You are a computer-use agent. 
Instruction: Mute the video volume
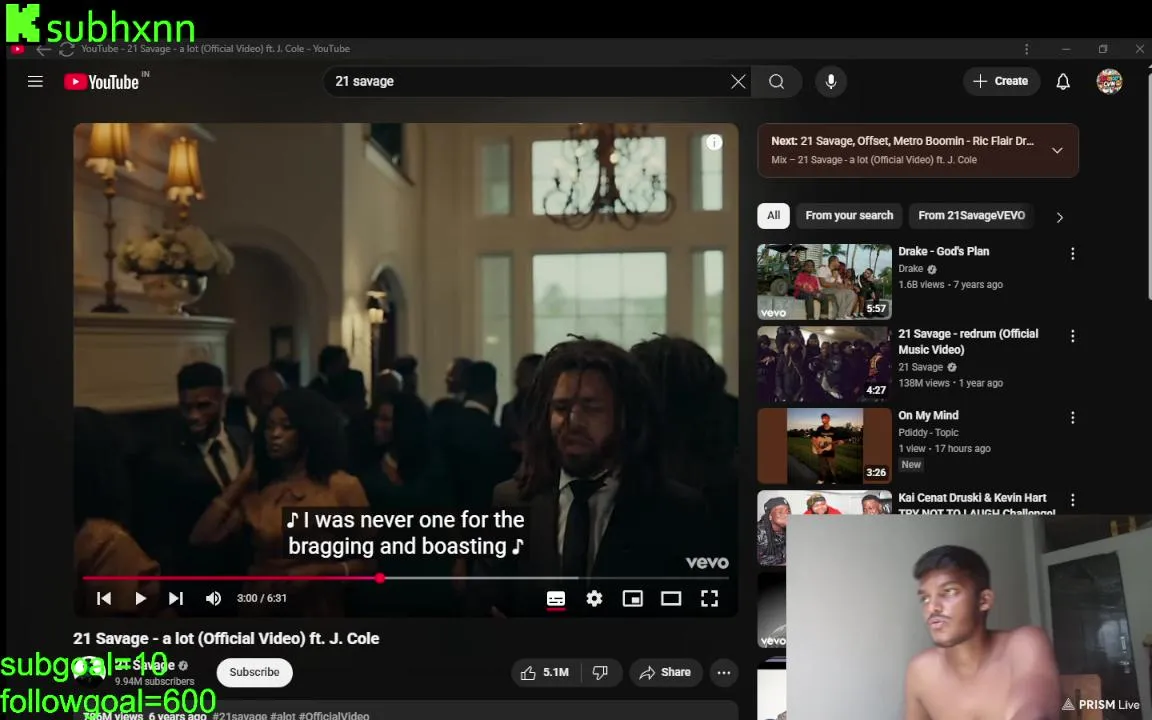coord(213,598)
